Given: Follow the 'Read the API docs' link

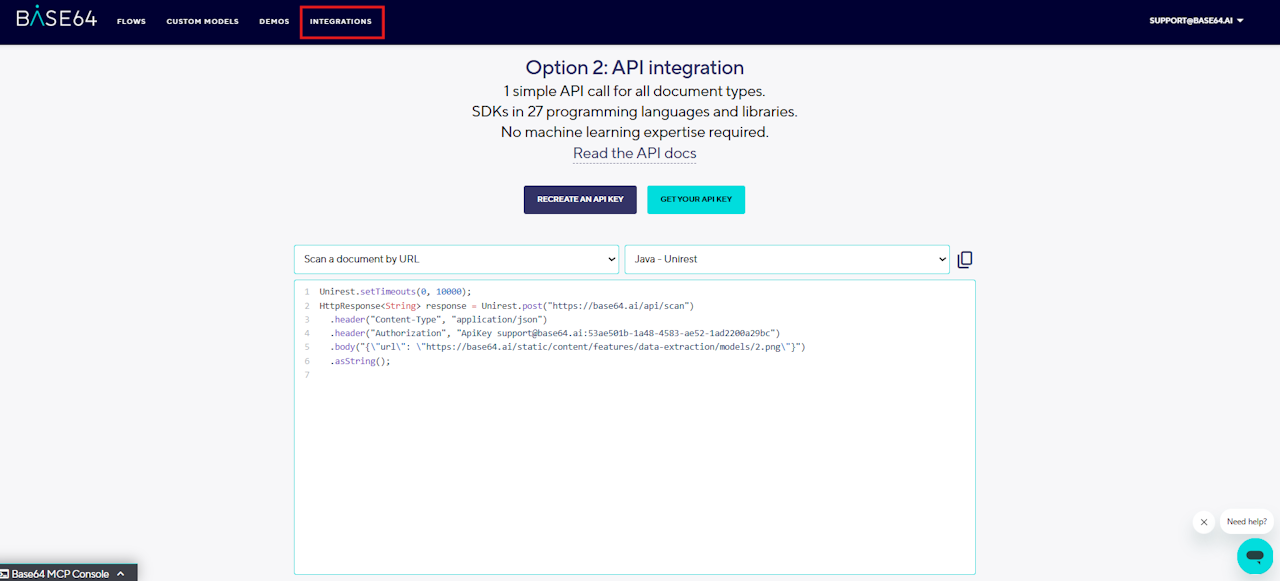Looking at the screenshot, I should (634, 154).
